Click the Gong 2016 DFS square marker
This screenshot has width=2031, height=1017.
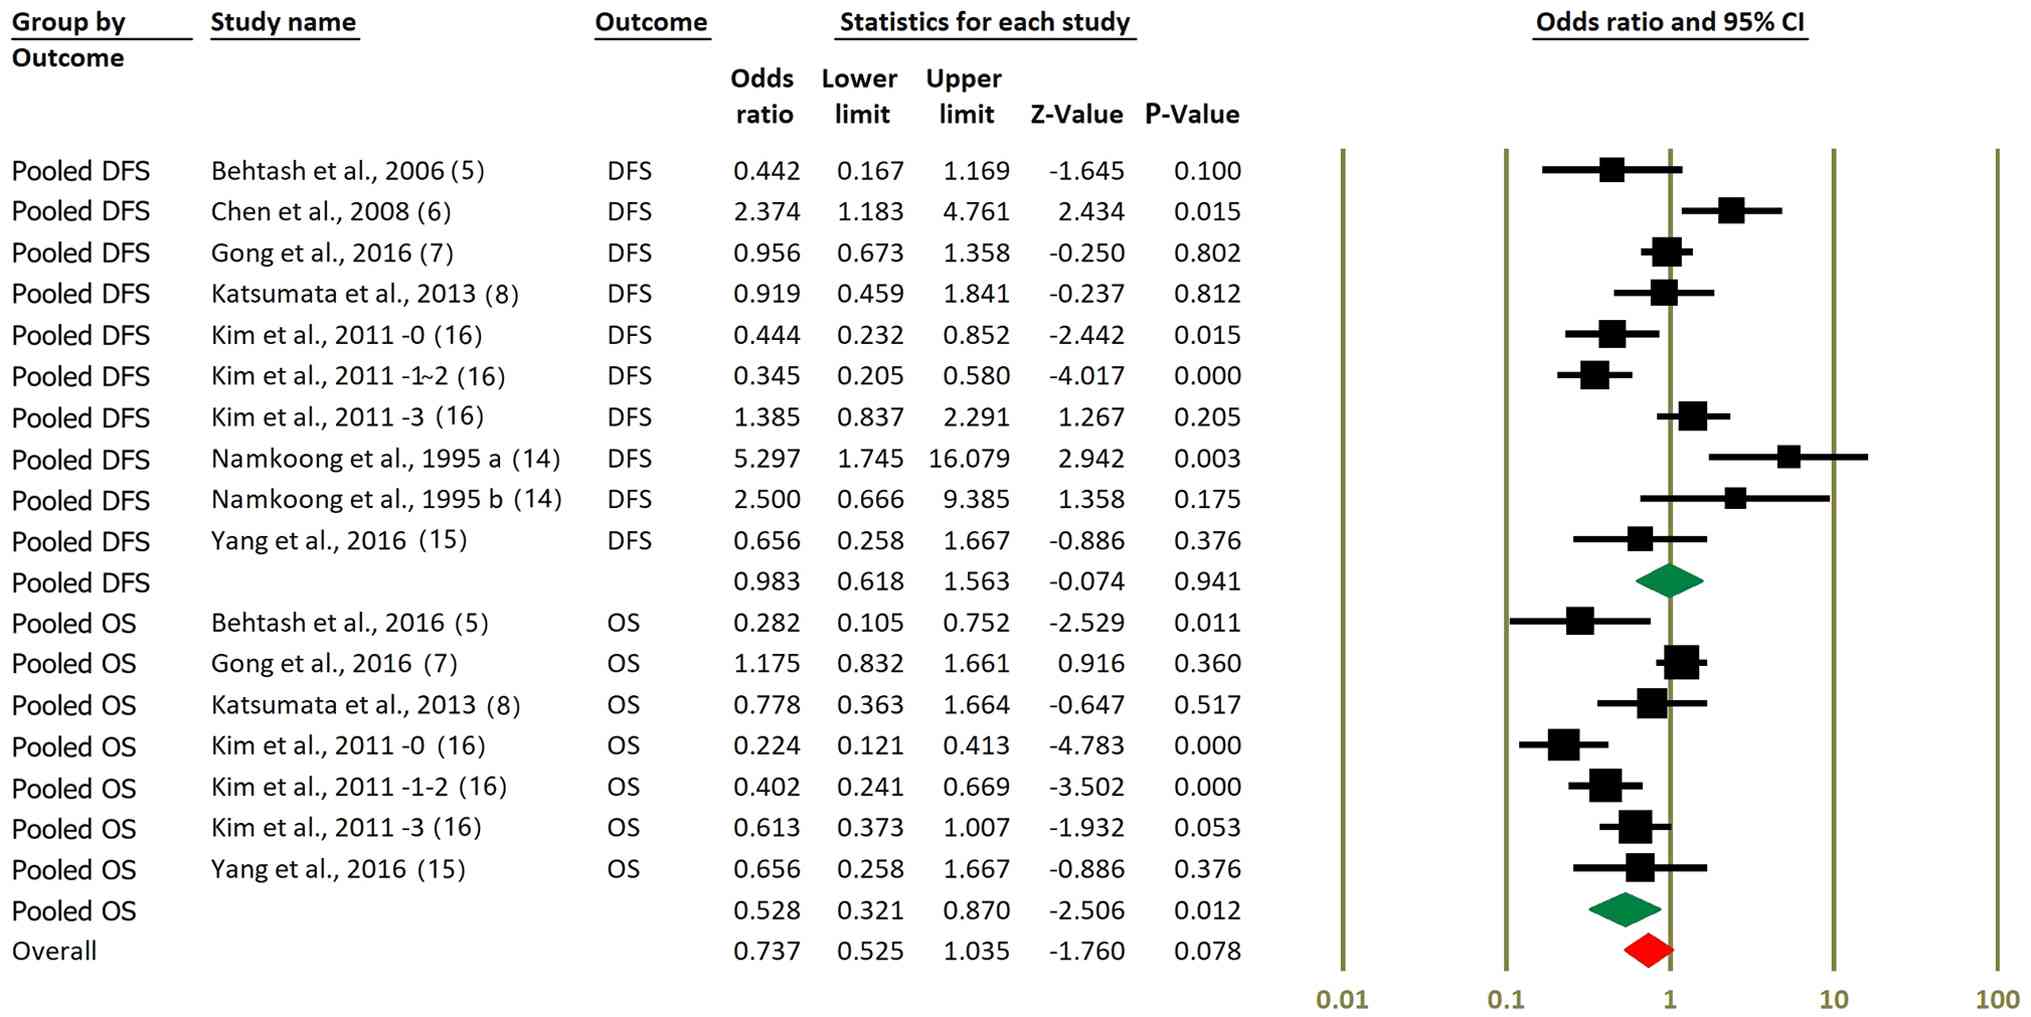(1666, 252)
